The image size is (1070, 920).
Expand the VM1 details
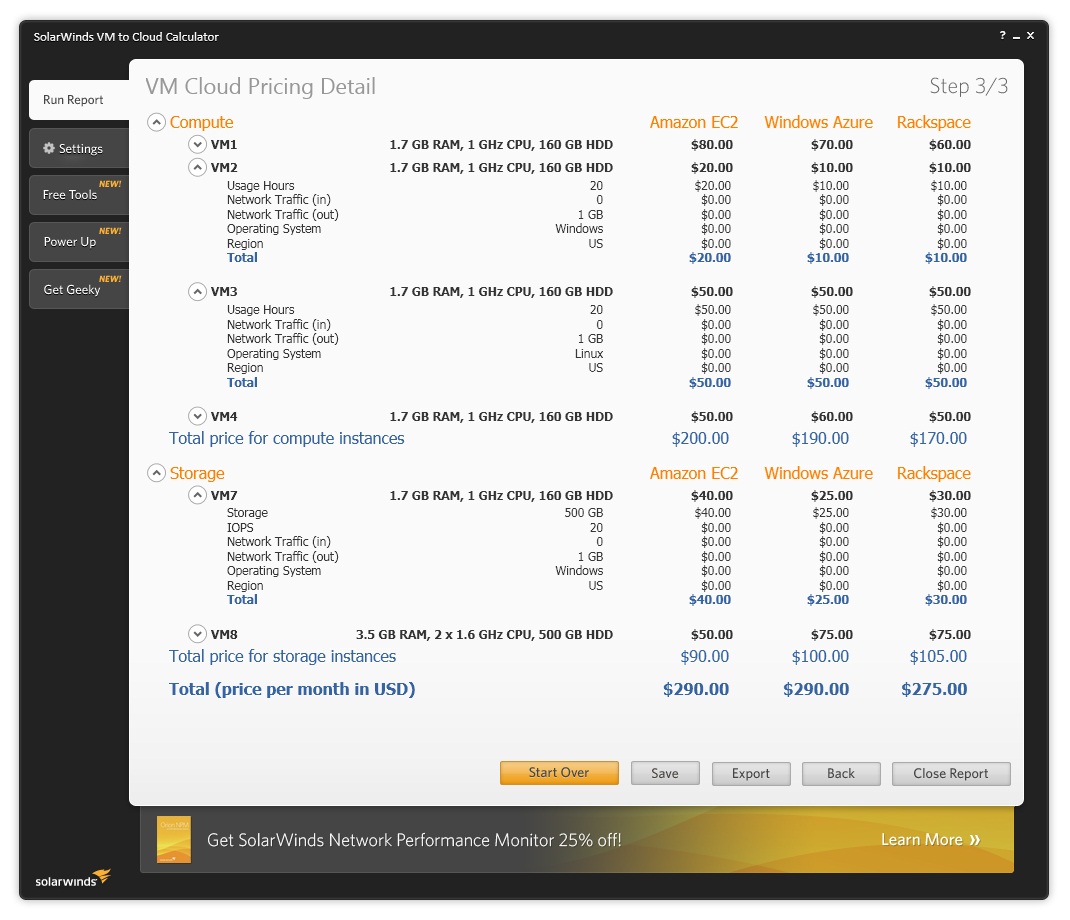[x=198, y=143]
